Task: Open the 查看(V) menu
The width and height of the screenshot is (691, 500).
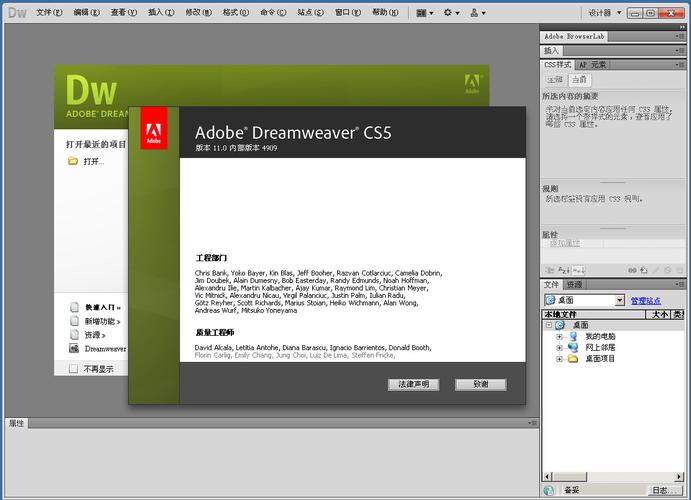Action: [x=124, y=13]
